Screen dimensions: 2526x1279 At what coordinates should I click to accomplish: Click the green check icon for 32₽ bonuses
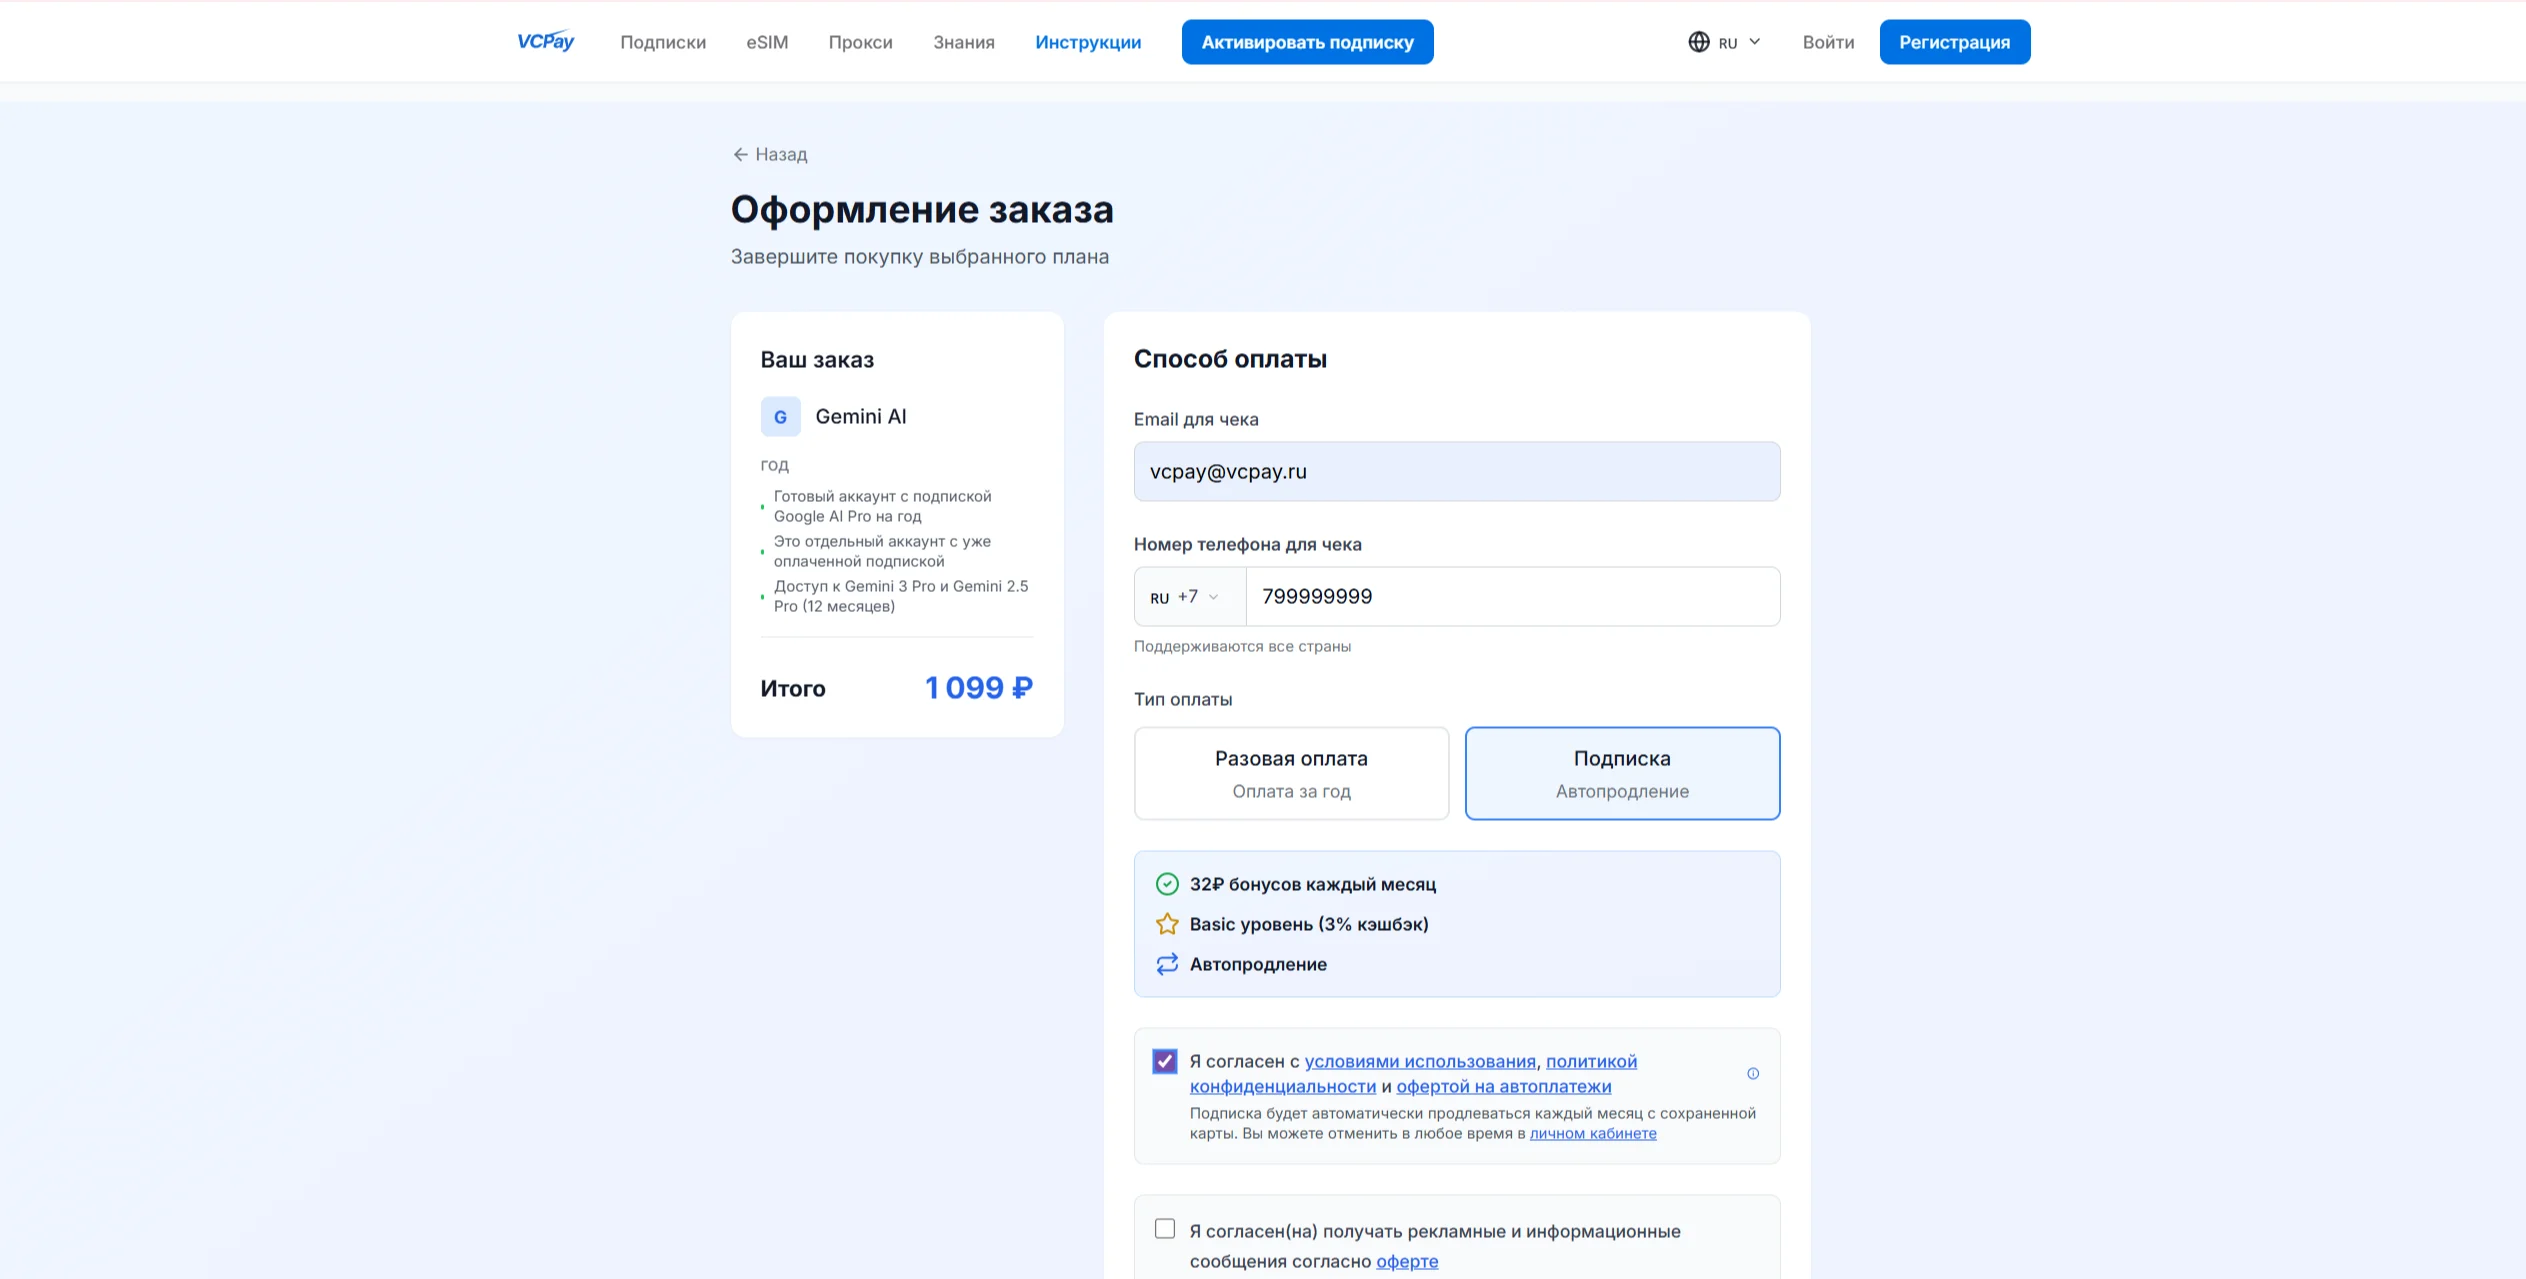coord(1167,884)
